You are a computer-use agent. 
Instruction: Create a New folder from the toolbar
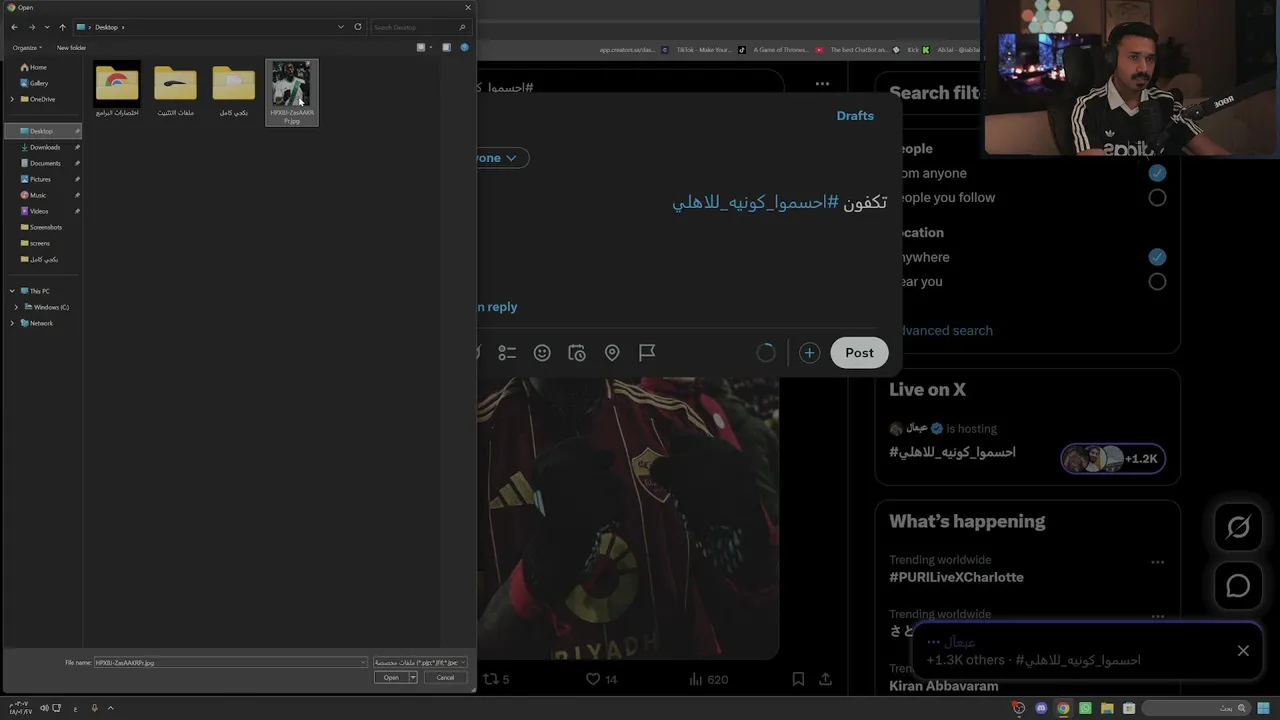71,47
